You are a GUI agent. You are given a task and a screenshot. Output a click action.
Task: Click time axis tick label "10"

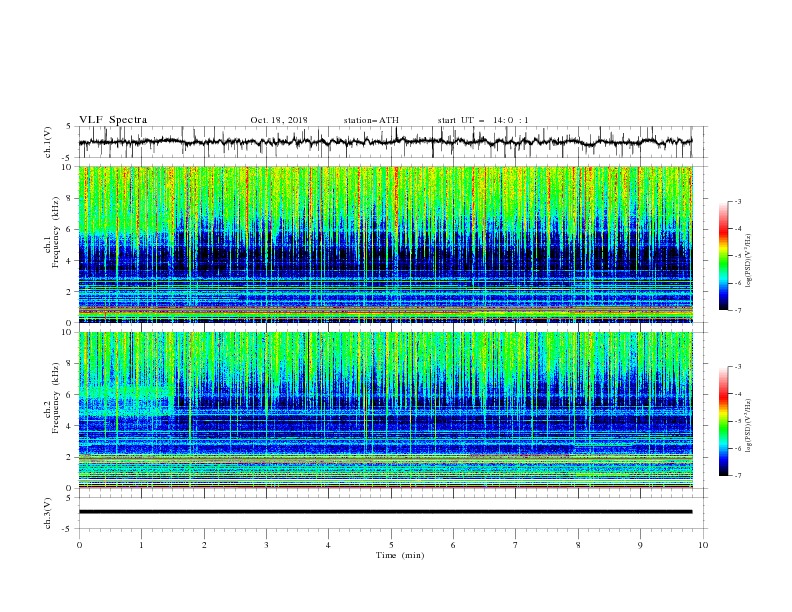pyautogui.click(x=703, y=545)
